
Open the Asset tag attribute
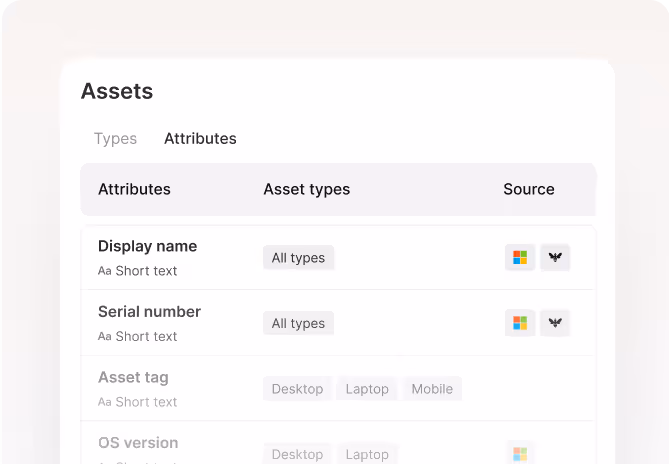coord(133,378)
